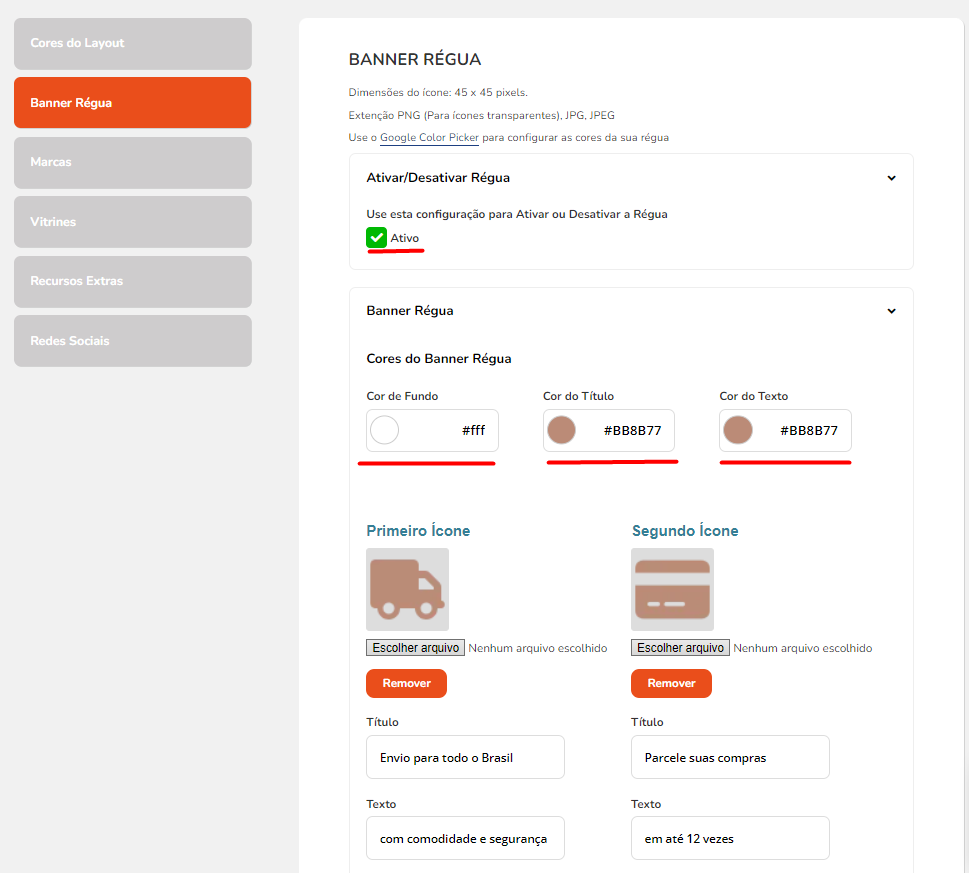
Task: Select the Marcas menu item
Action: click(133, 162)
